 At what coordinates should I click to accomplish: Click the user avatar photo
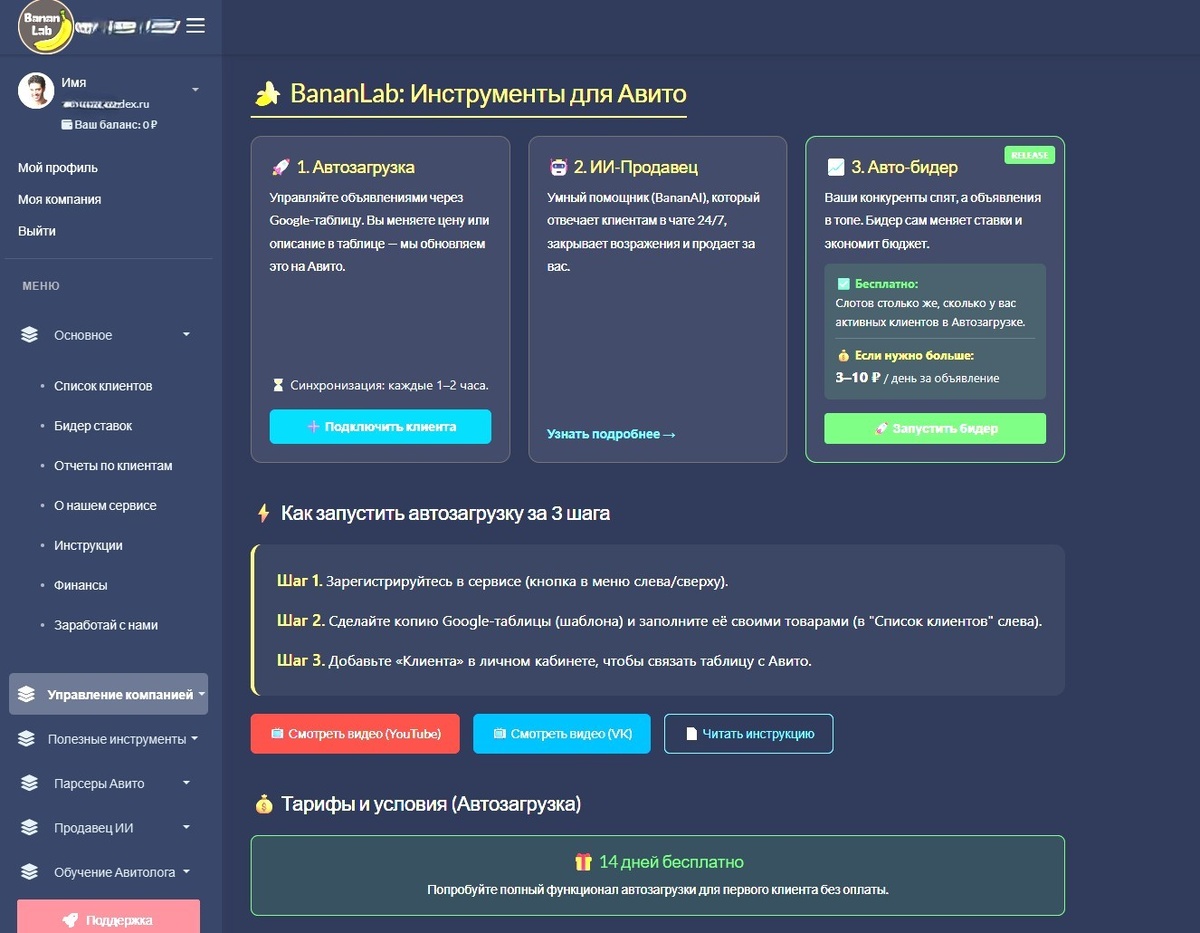(x=36, y=91)
